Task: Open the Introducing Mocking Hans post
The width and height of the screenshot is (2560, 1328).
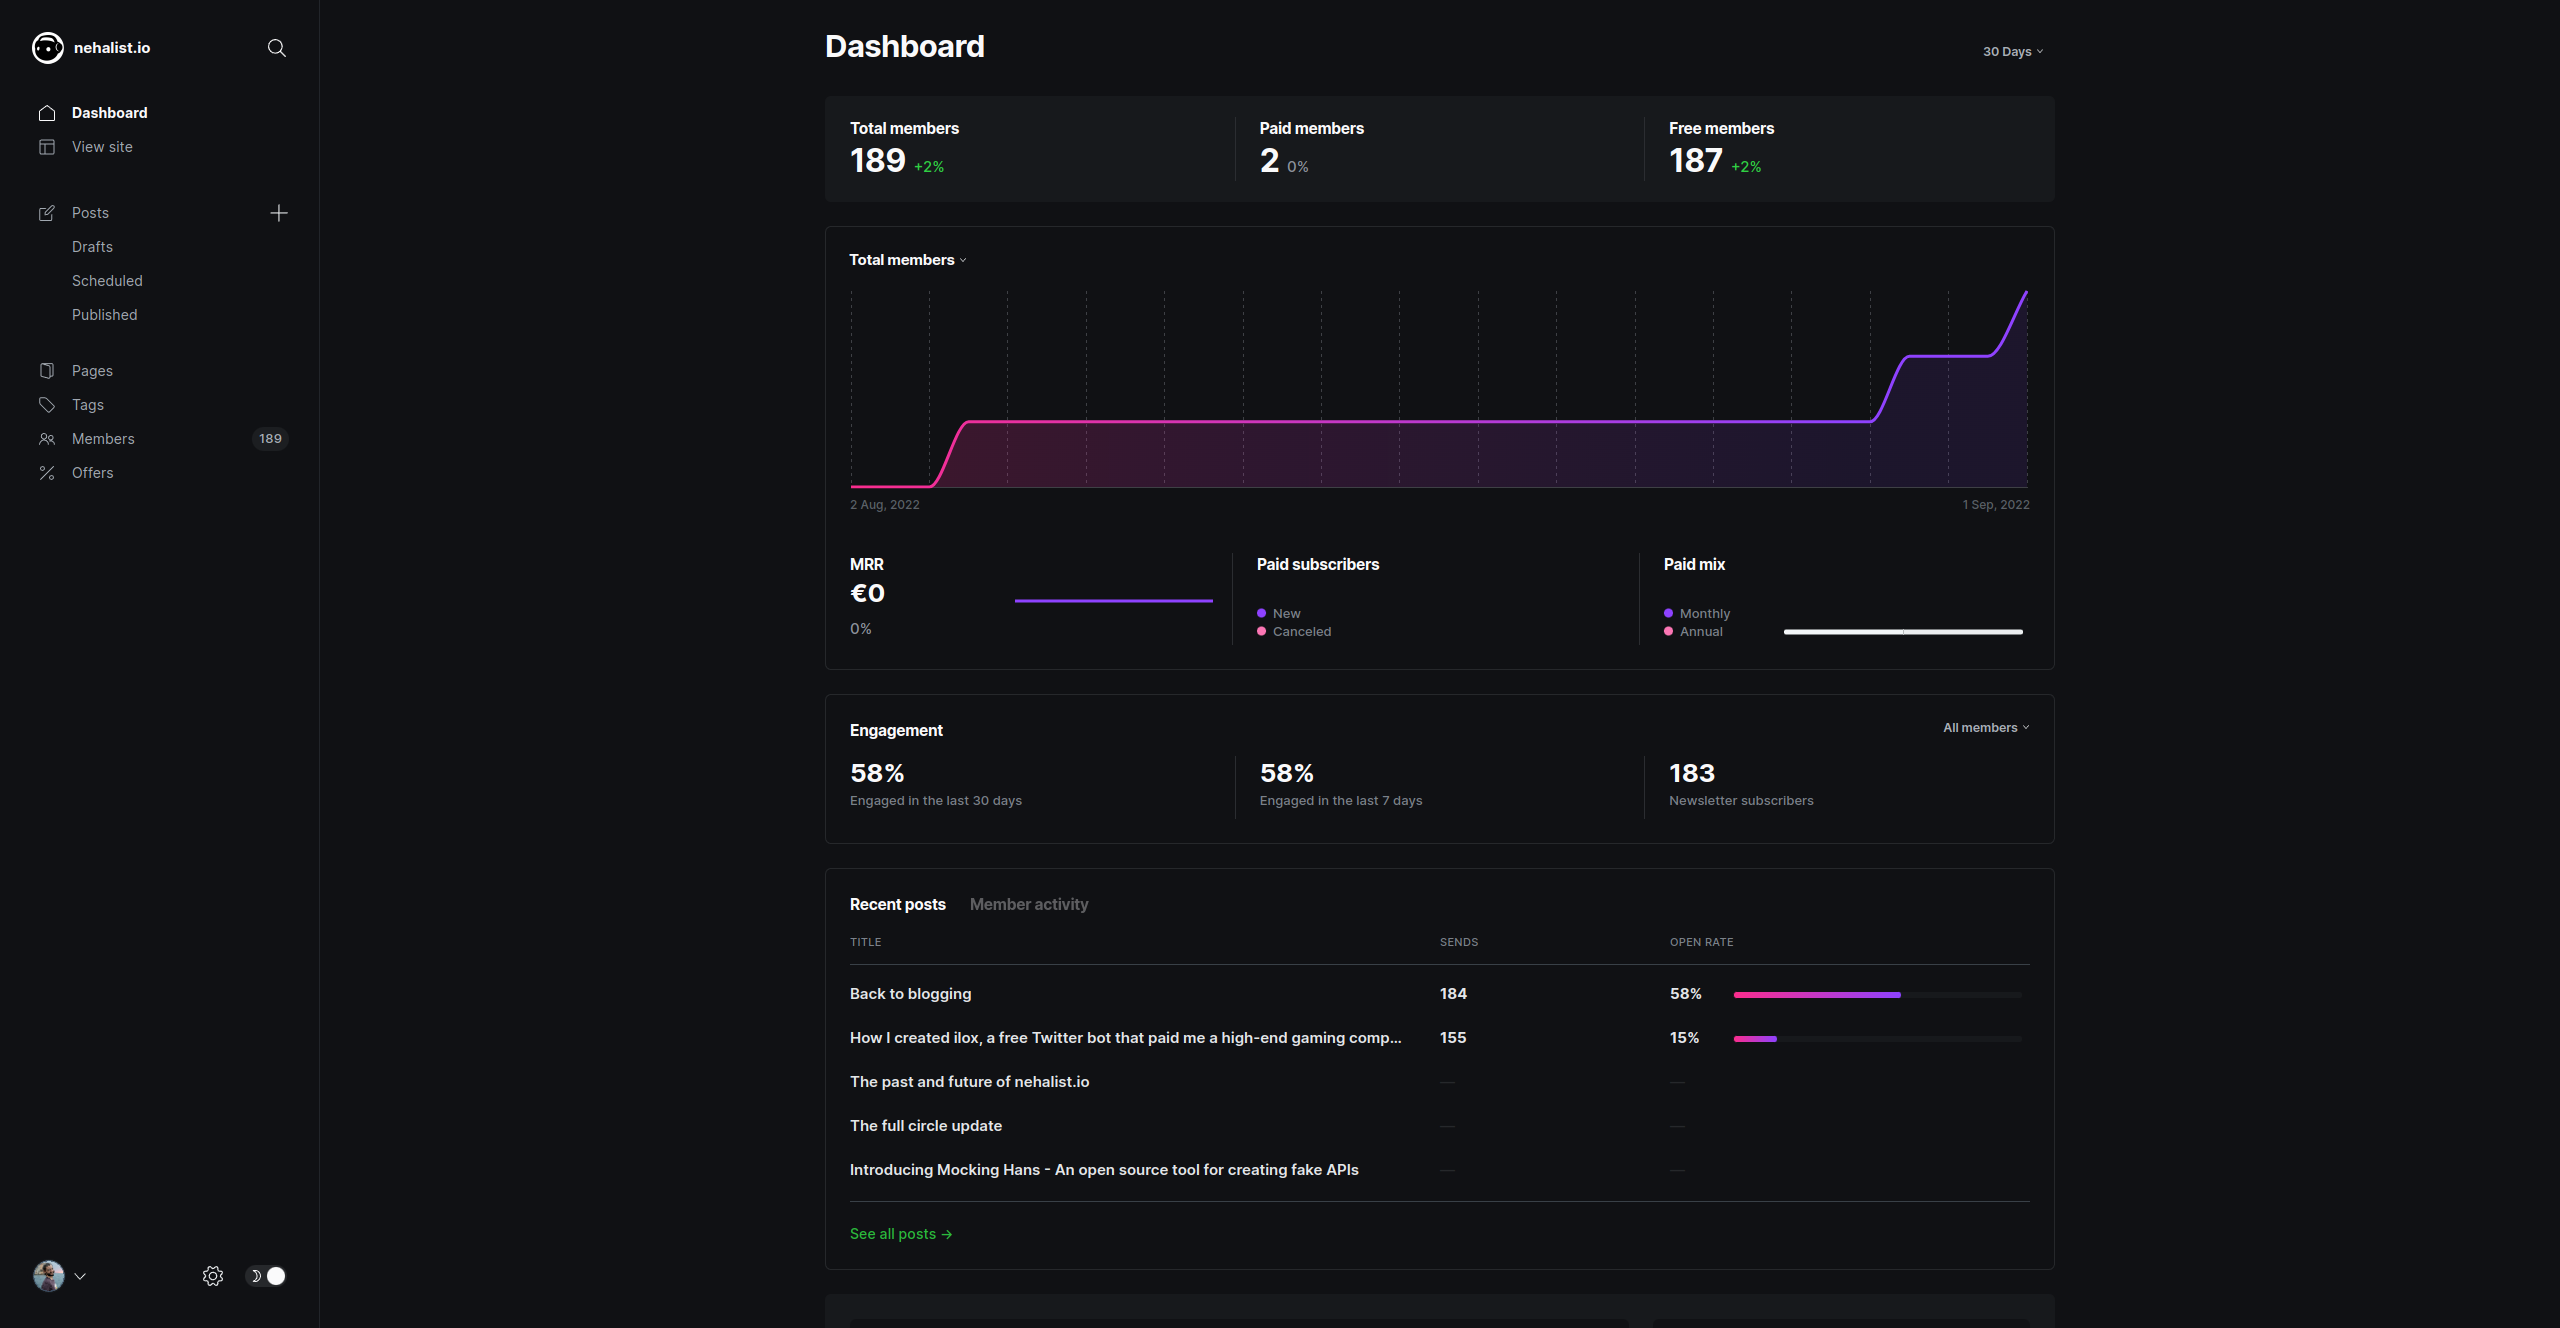Action: [1104, 1170]
